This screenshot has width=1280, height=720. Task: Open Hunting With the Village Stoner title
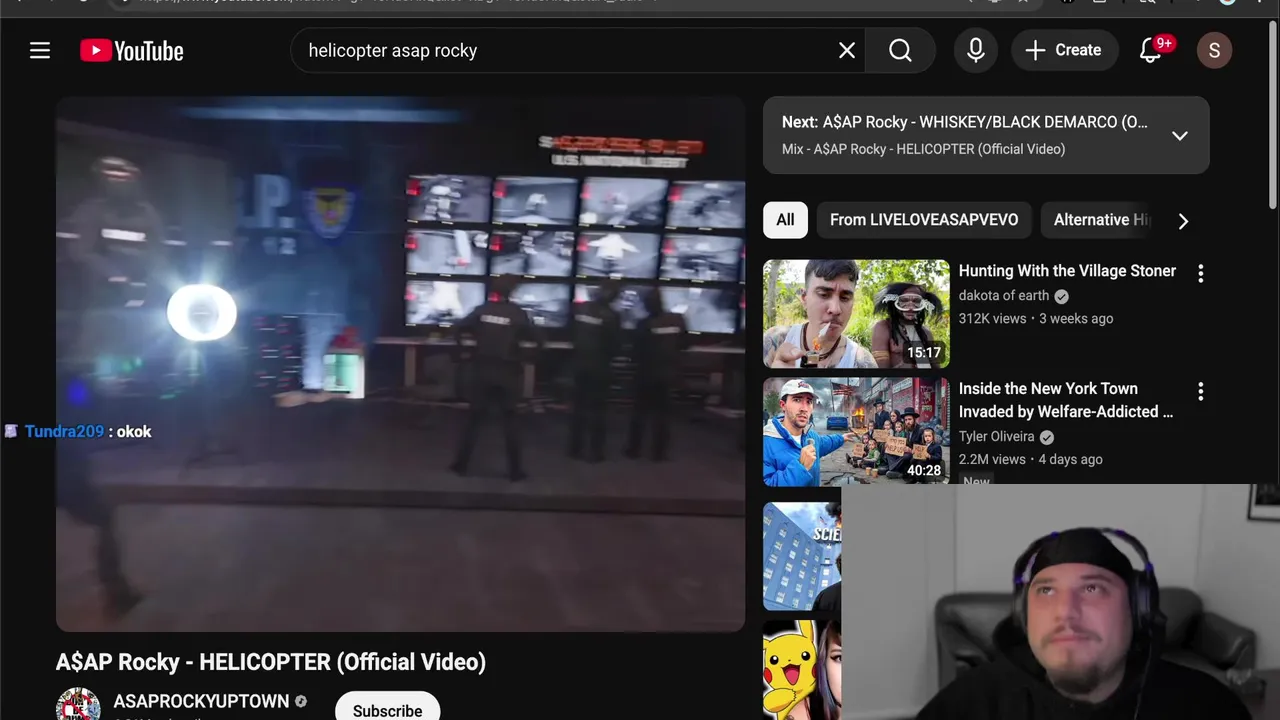(1067, 271)
